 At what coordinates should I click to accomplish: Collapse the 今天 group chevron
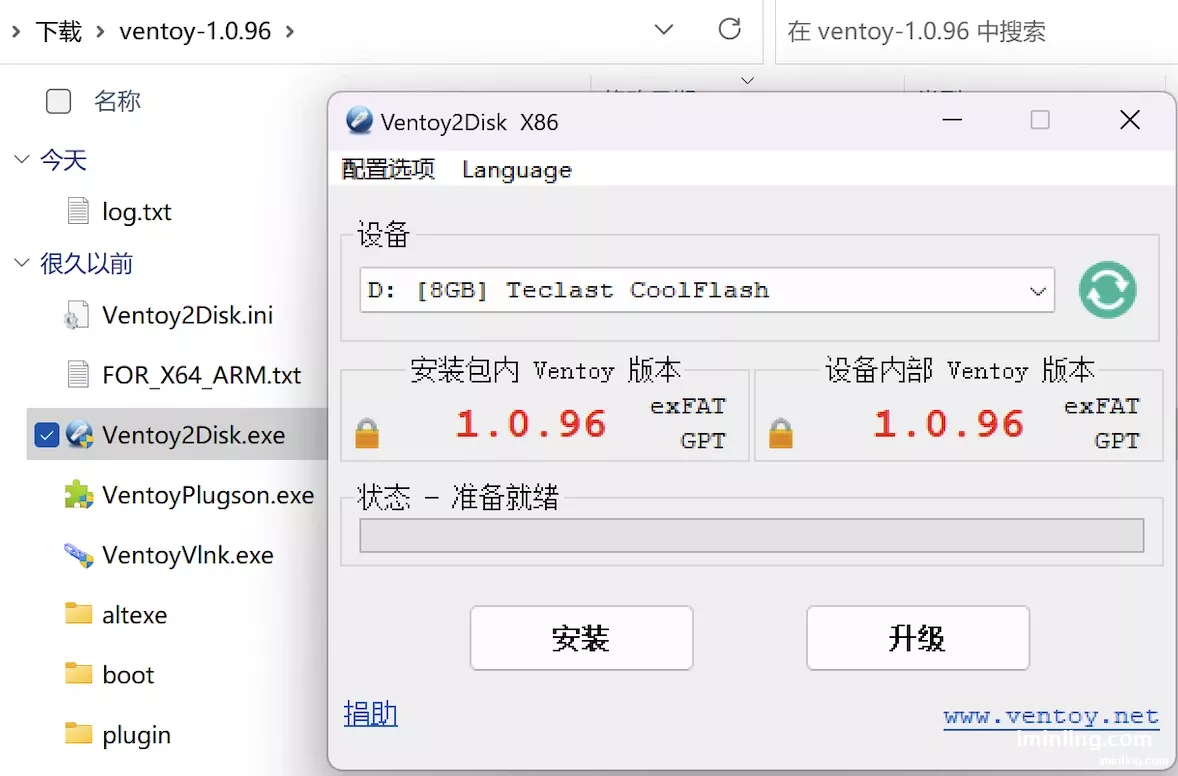22,159
